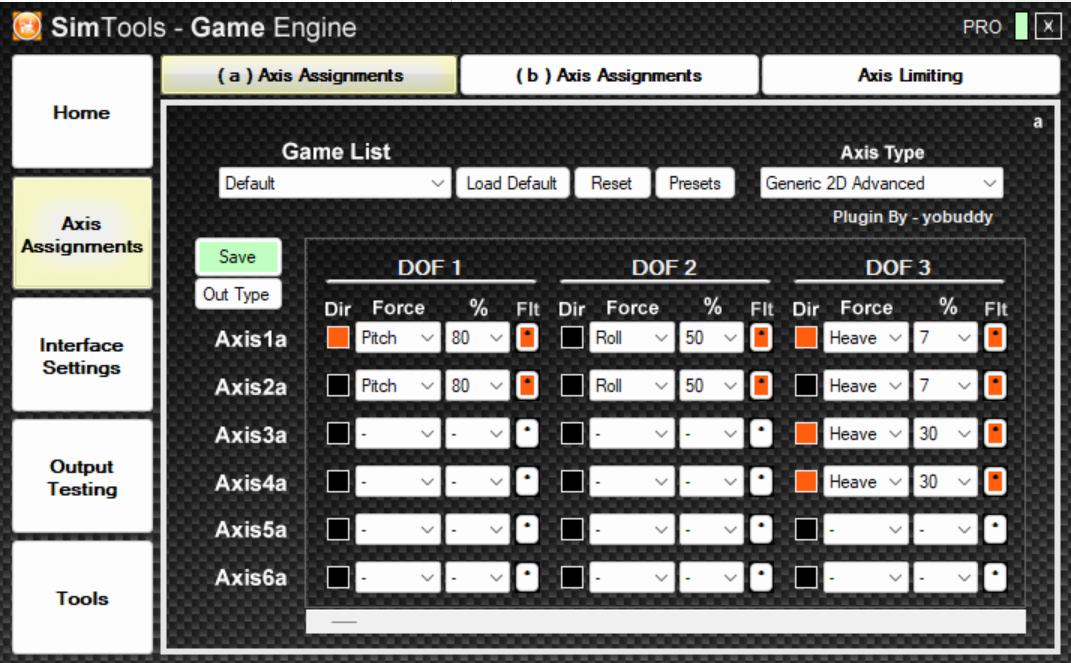This screenshot has height=663, width=1071.
Task: Open Axis2a DOF 2 Roll force dropdown
Action: (631, 385)
